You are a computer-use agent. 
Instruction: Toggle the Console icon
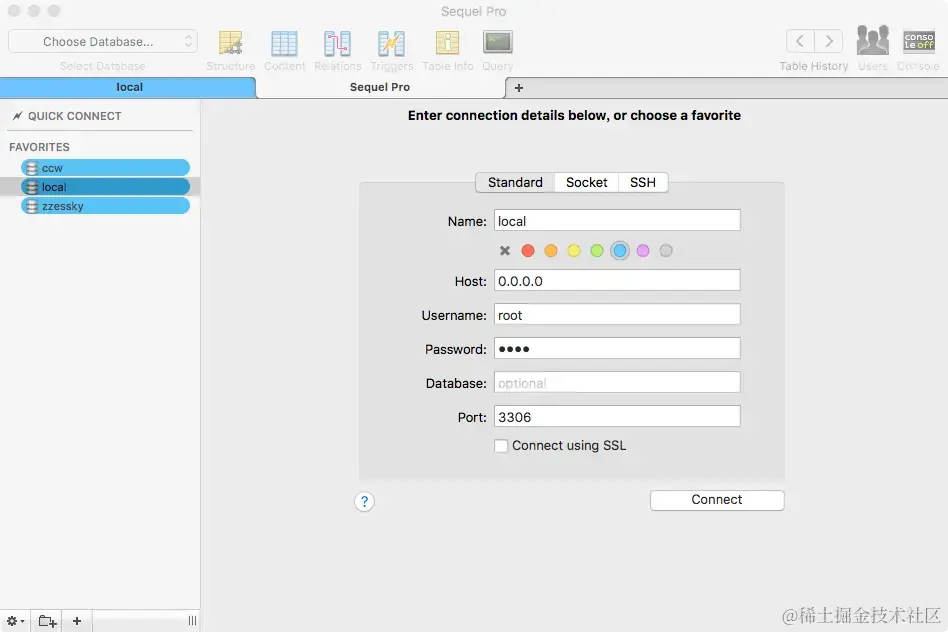coord(919,41)
